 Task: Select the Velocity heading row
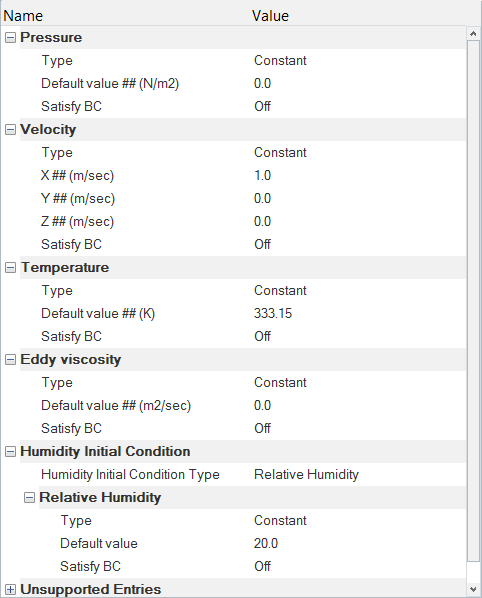coord(243,129)
